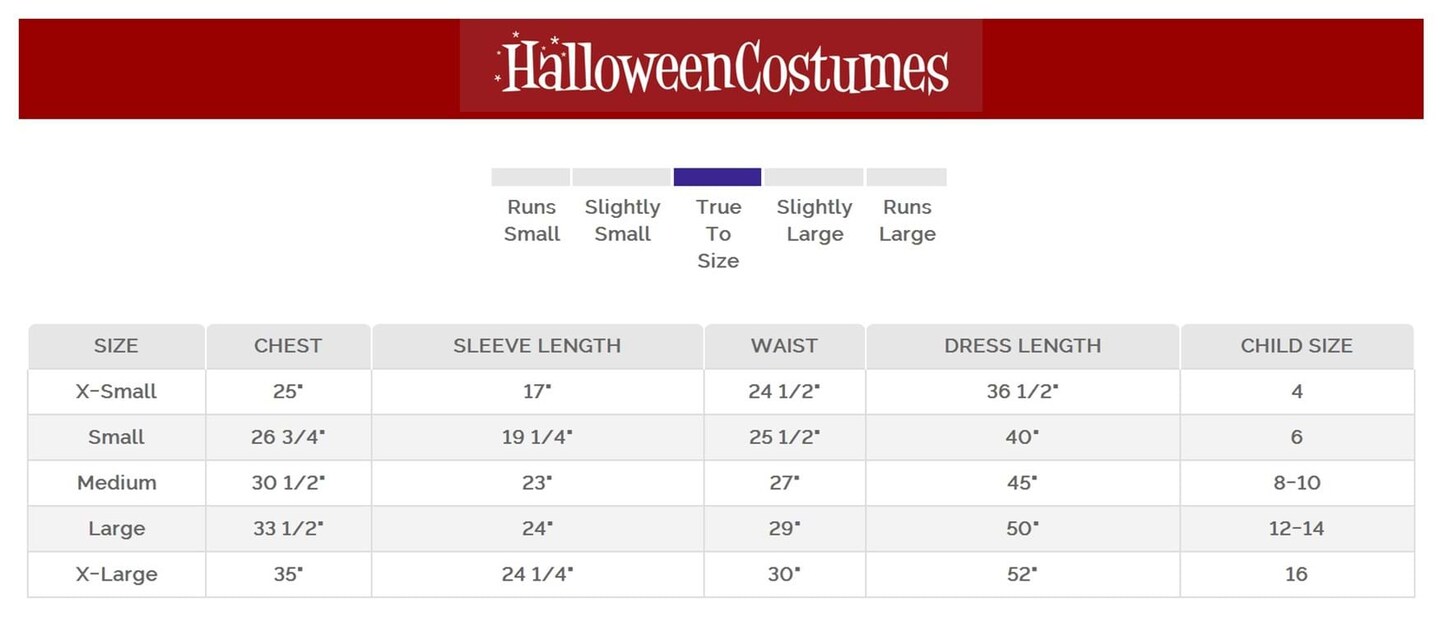Click the CHILD SIZE column header
The height and width of the screenshot is (625, 1440).
tap(1296, 346)
